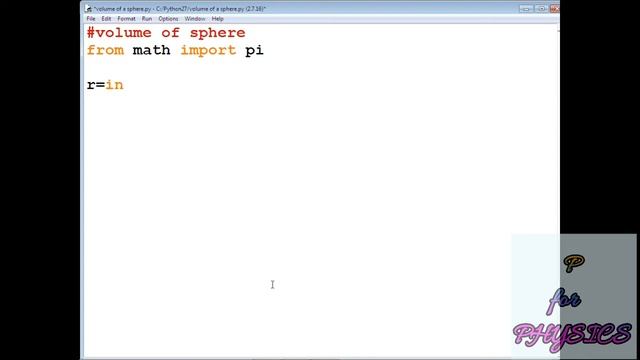Open the Options menu
Screen dimensions: 640x360
pyautogui.click(x=168, y=19)
